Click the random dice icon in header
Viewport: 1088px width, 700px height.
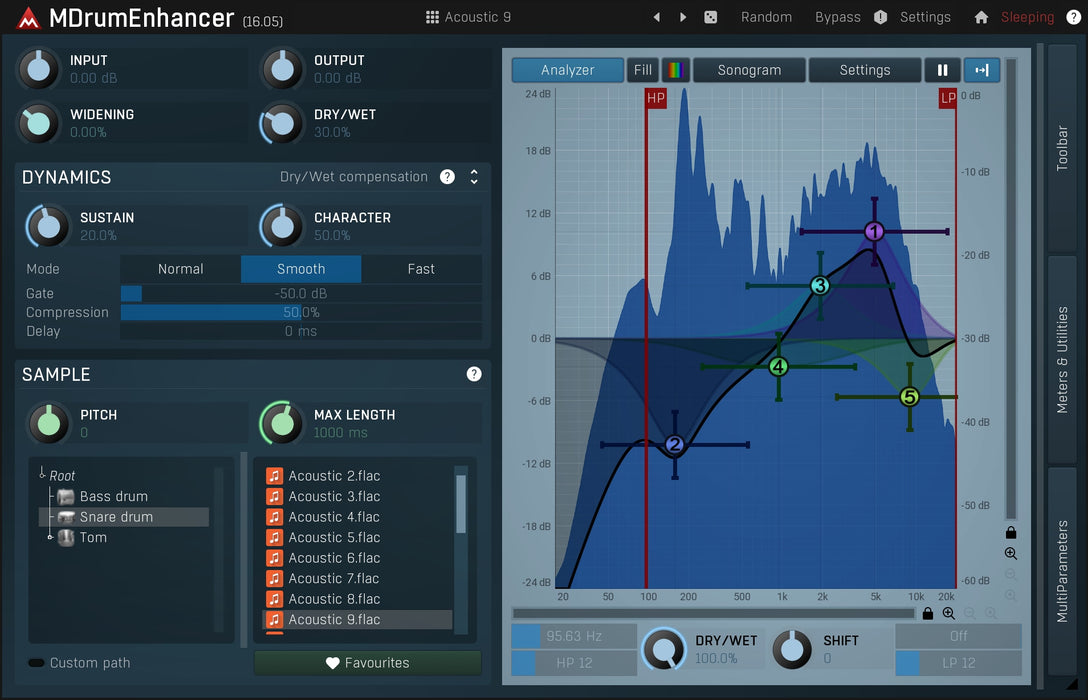tap(710, 17)
